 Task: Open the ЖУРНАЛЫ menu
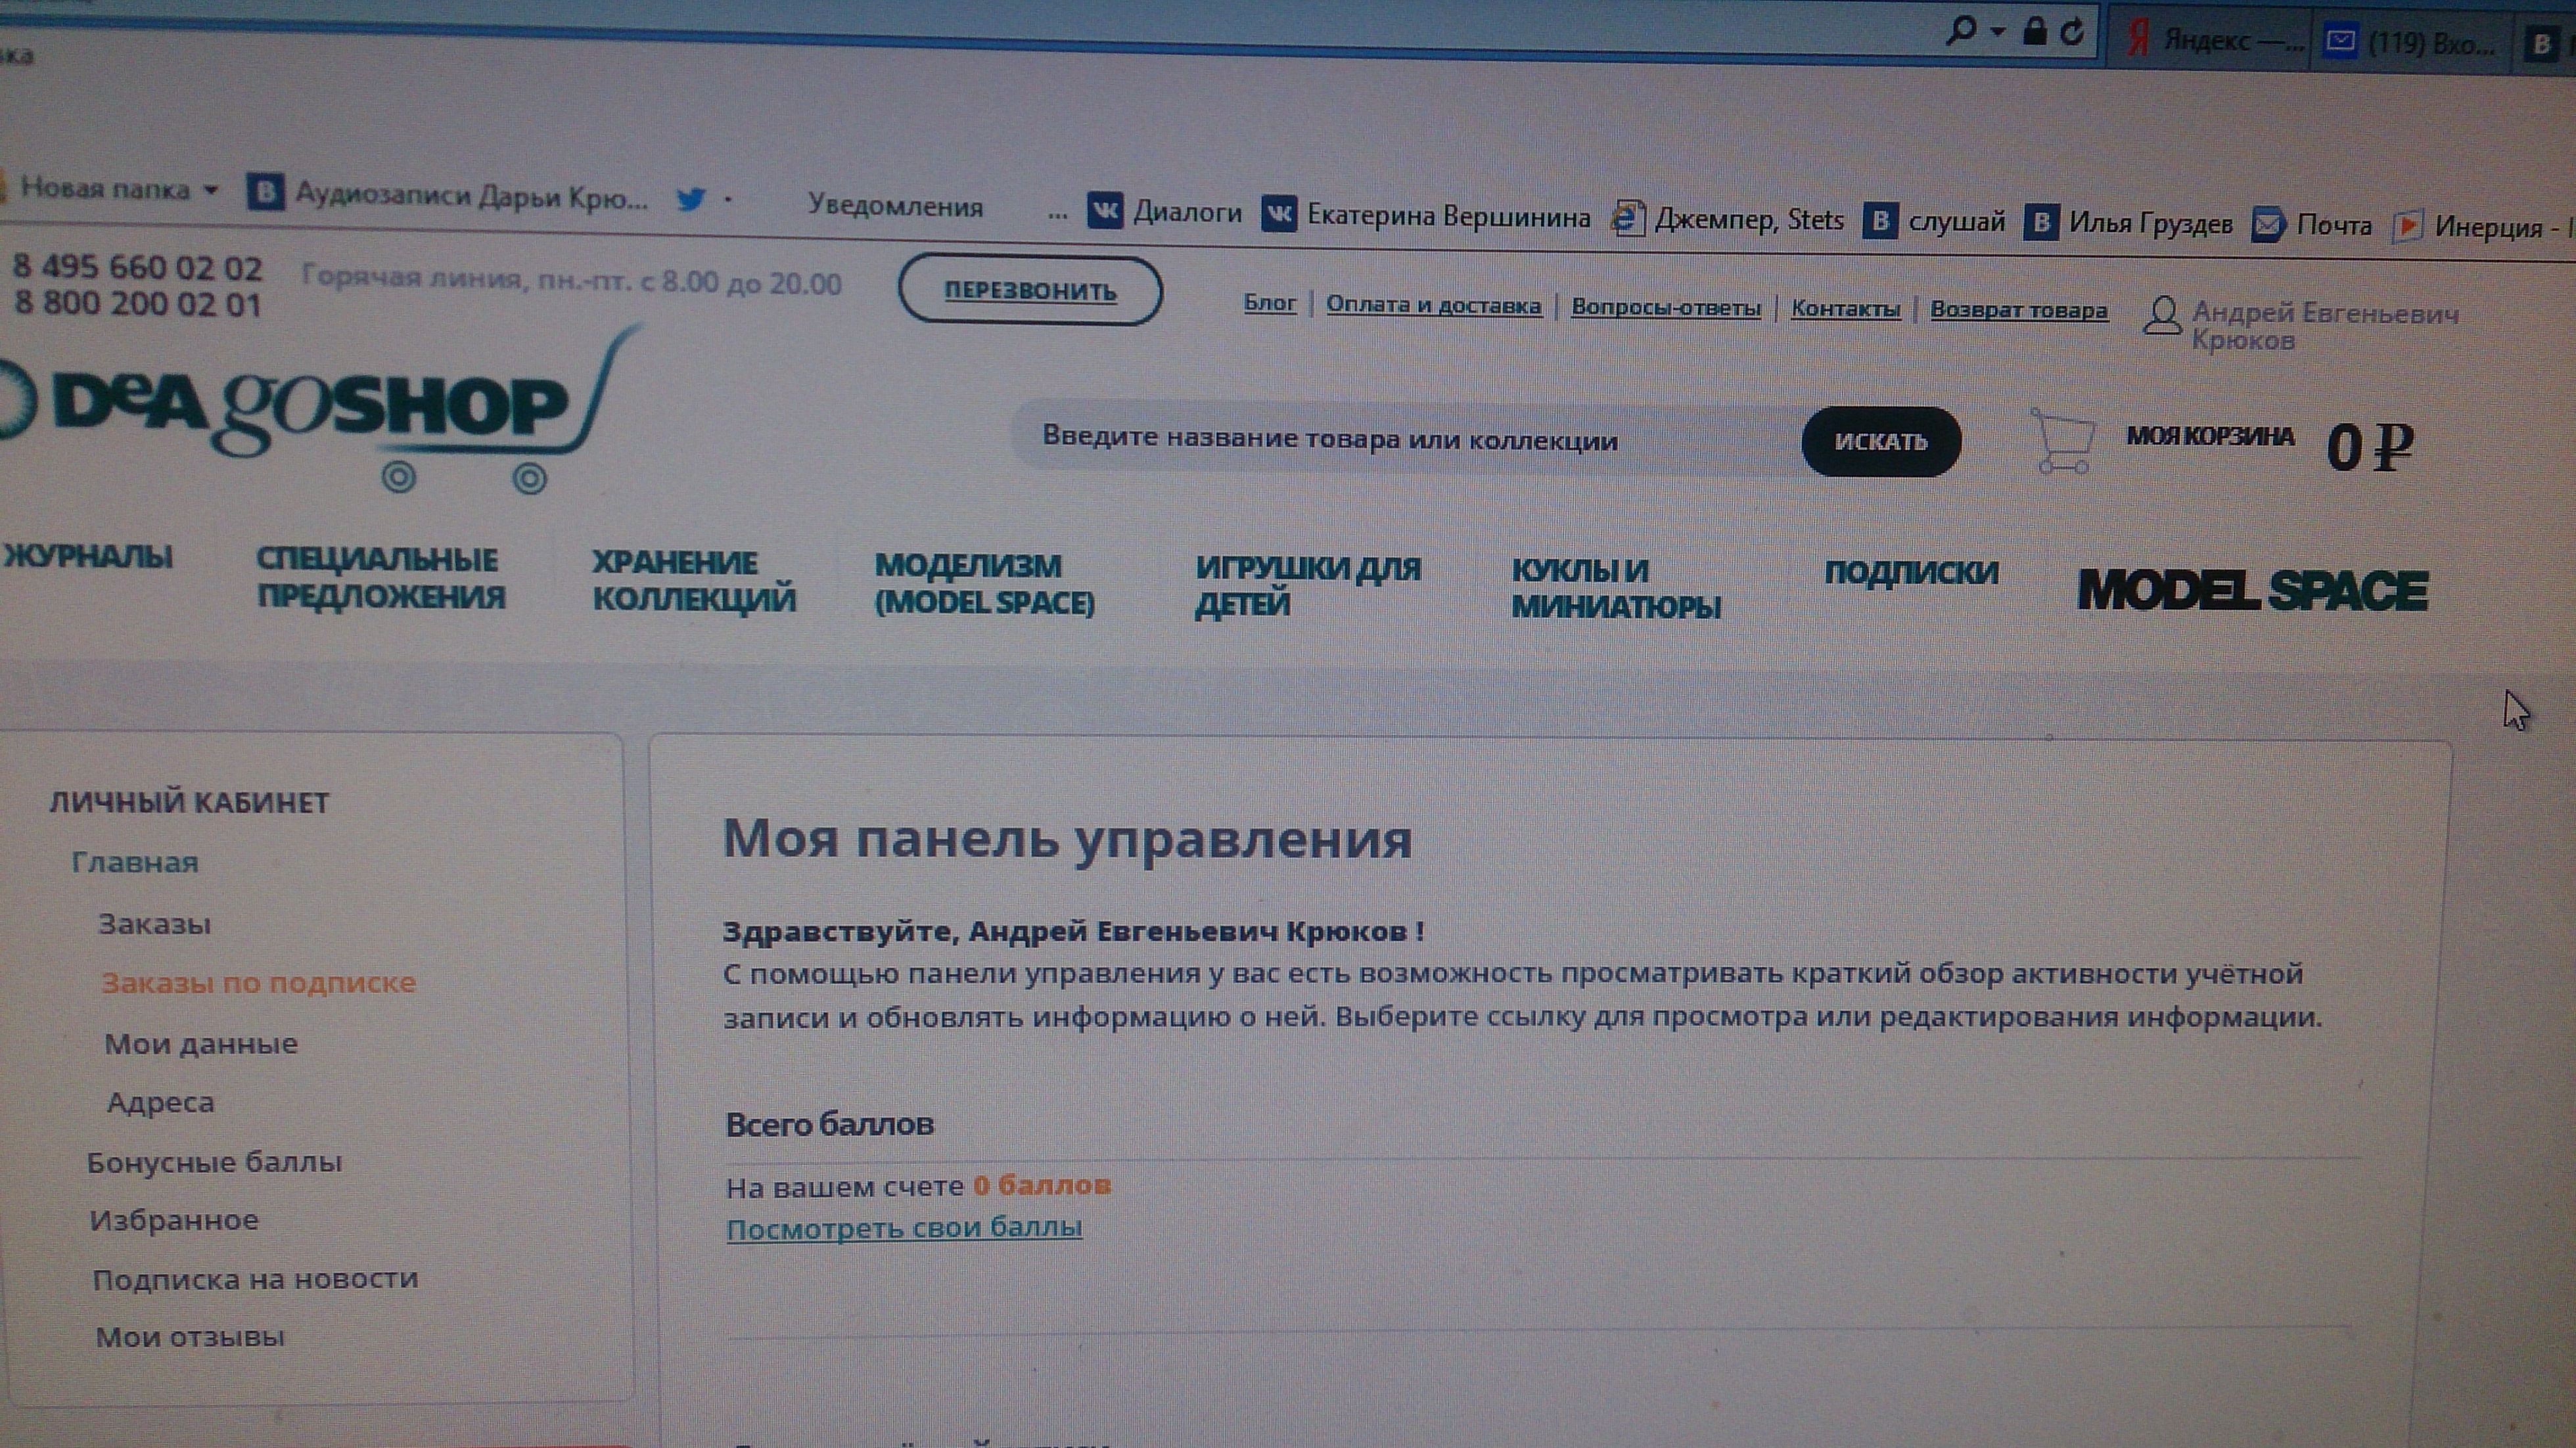tap(88, 557)
